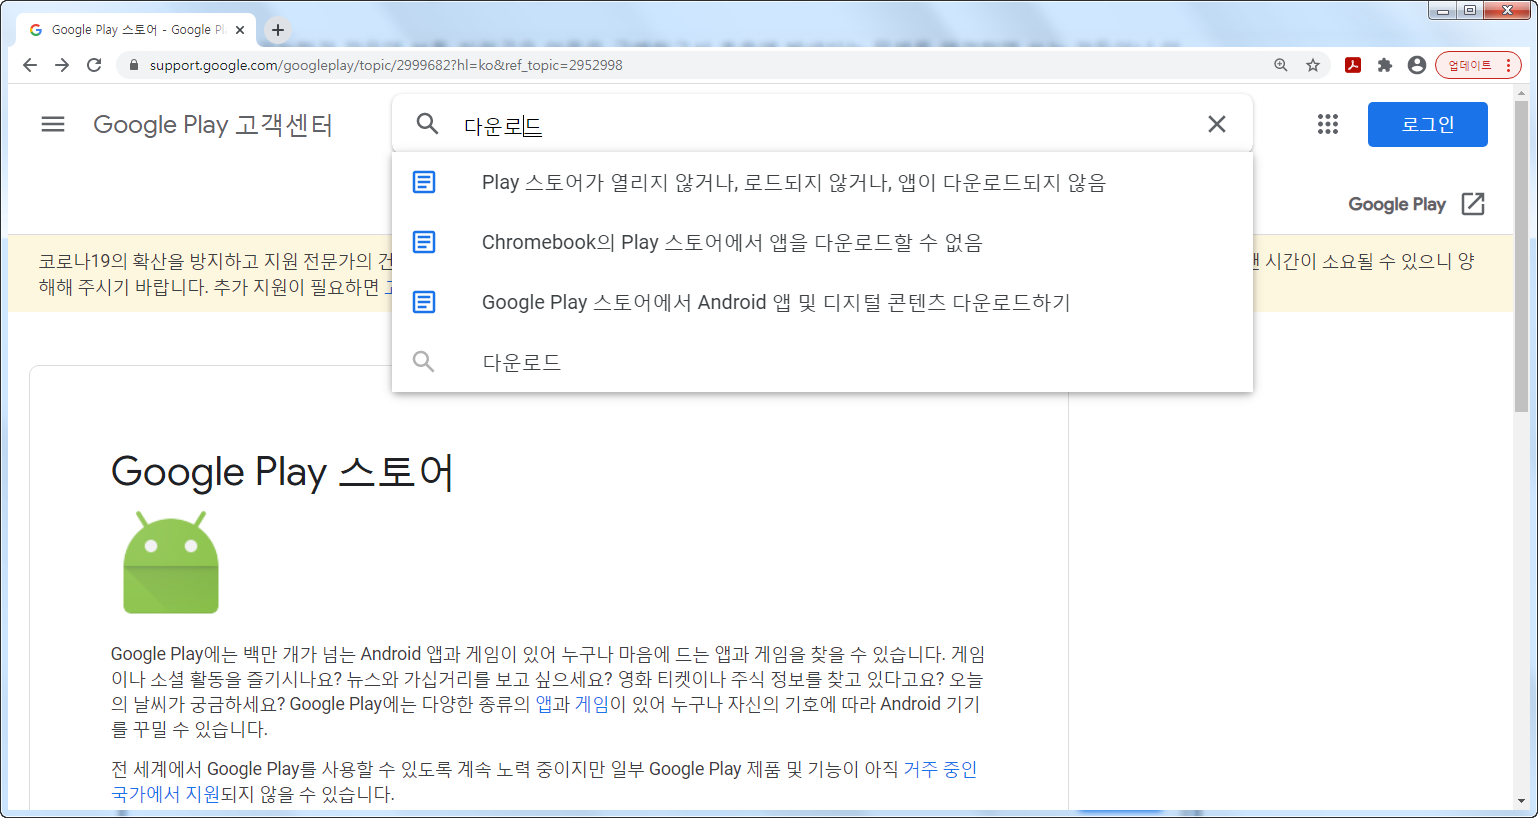
Task: Open the Android article document icon
Action: coord(424,302)
